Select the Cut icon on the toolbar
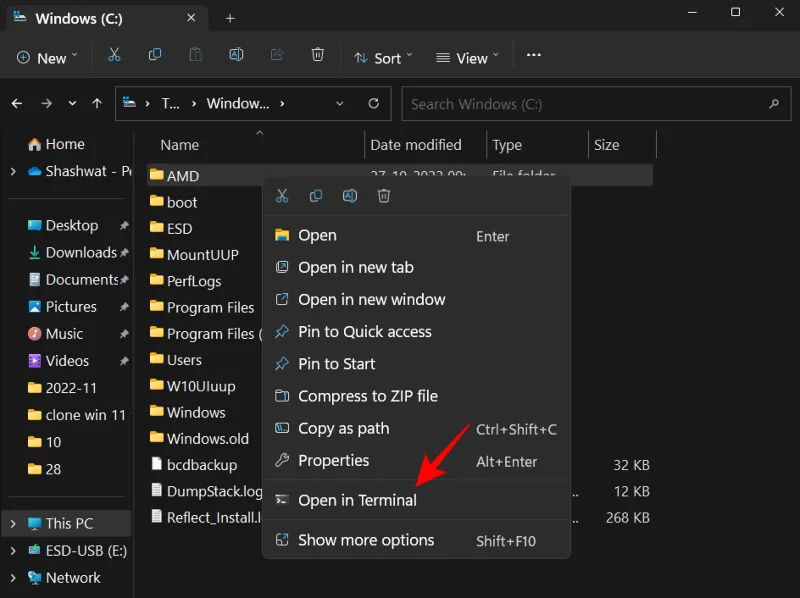The width and height of the screenshot is (800, 598). coord(114,55)
